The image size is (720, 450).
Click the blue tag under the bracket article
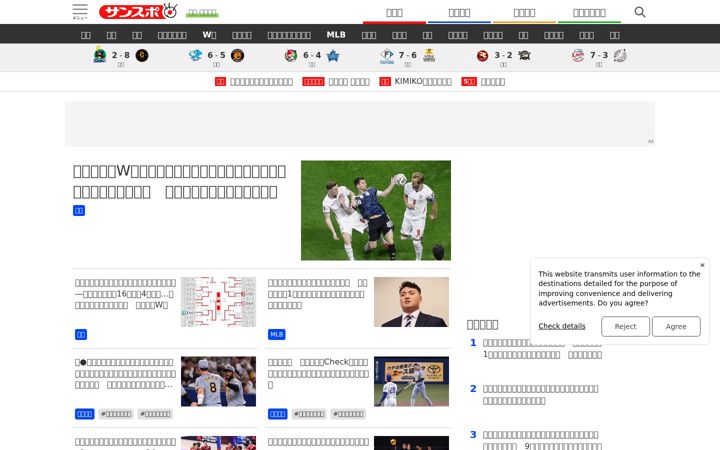[81, 334]
